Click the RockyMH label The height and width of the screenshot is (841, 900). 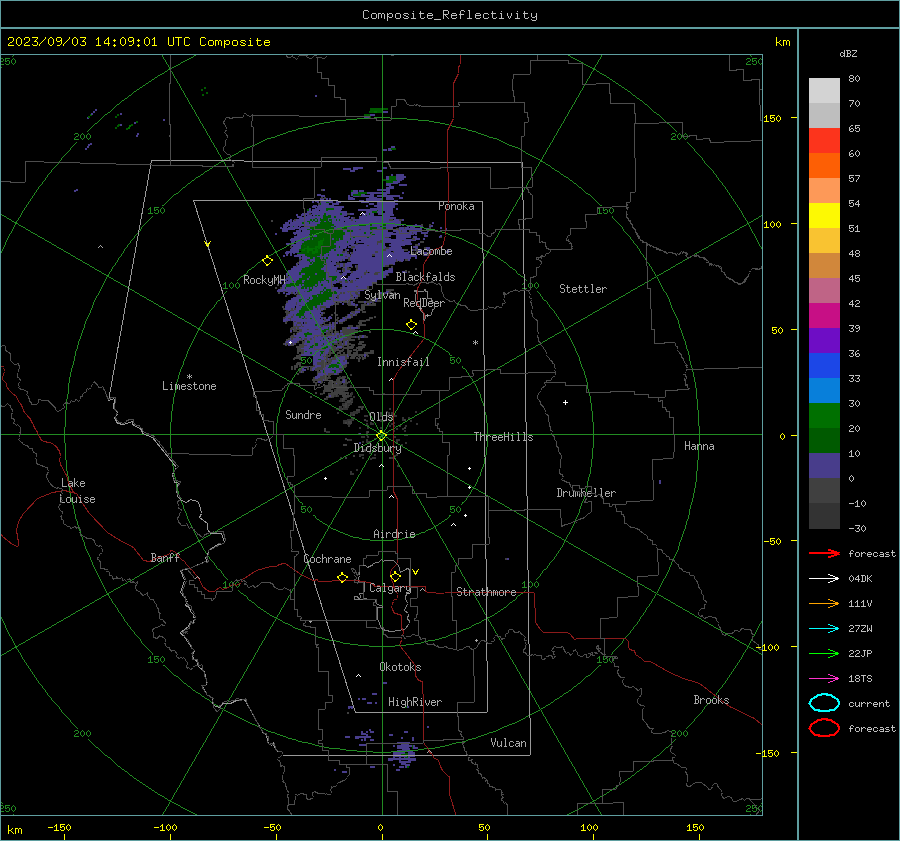pos(264,280)
